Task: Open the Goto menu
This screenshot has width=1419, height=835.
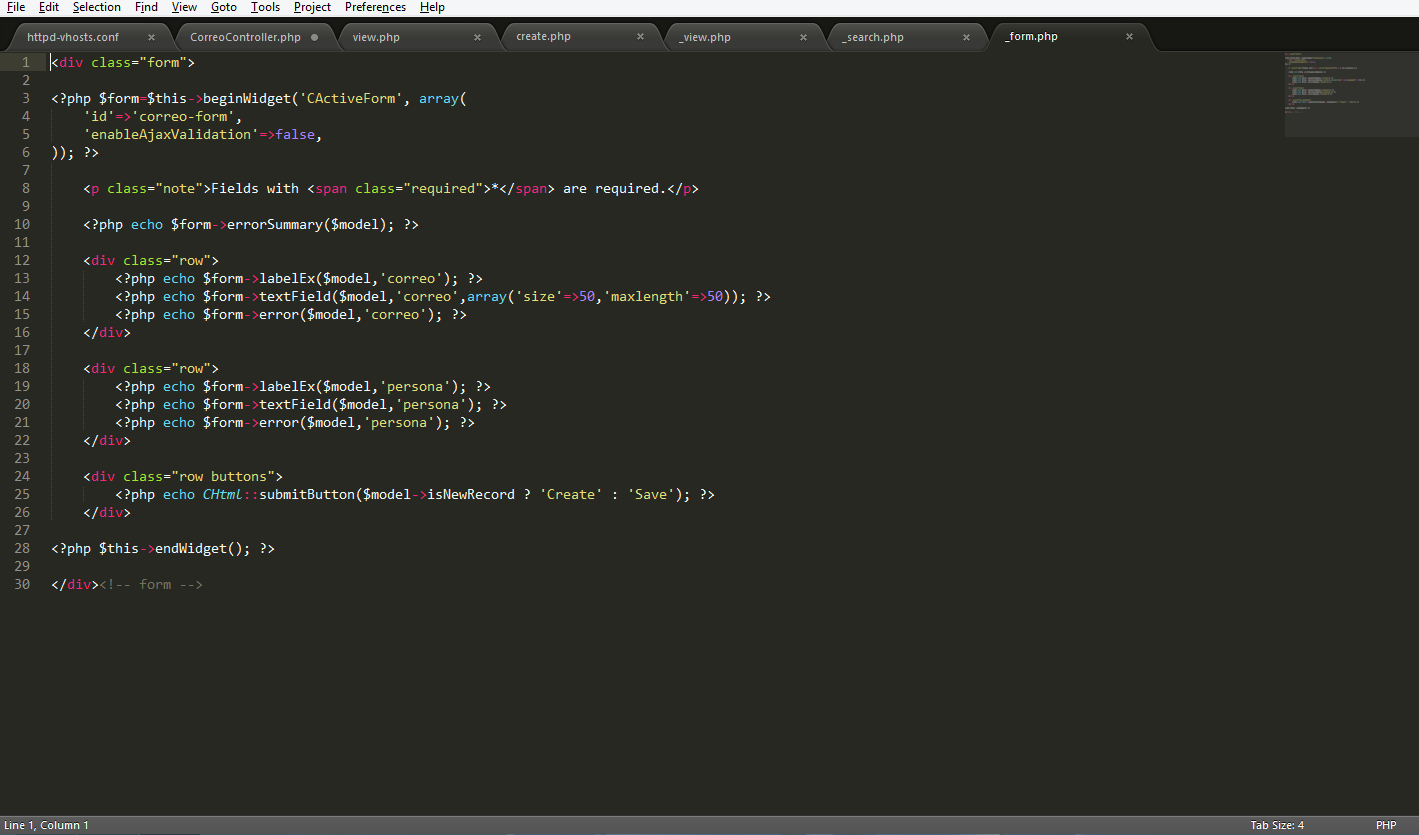Action: pos(223,7)
